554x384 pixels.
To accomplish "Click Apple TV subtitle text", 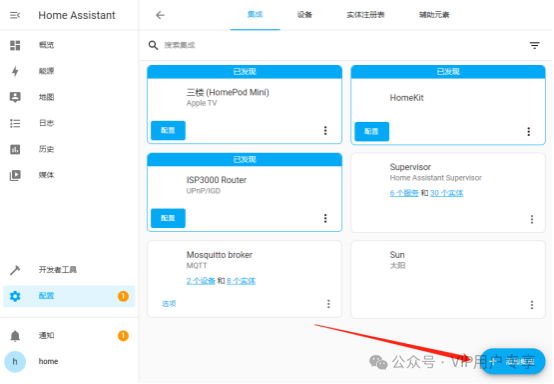I will (202, 104).
